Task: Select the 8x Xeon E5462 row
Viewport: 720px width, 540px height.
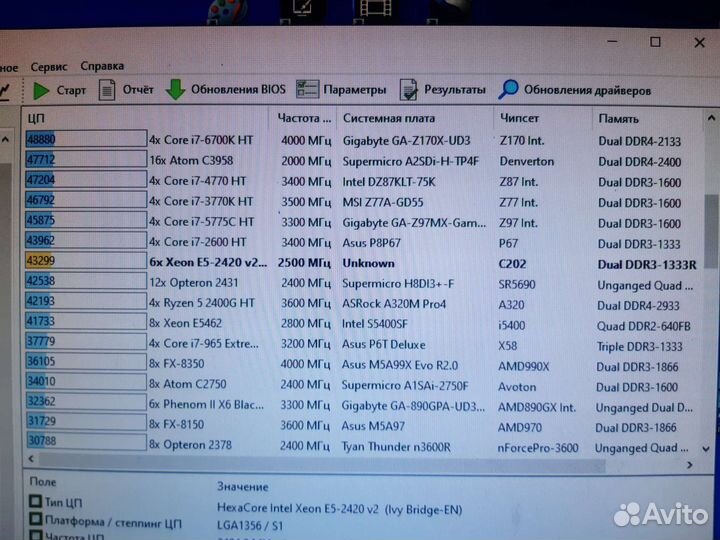Action: [185, 323]
